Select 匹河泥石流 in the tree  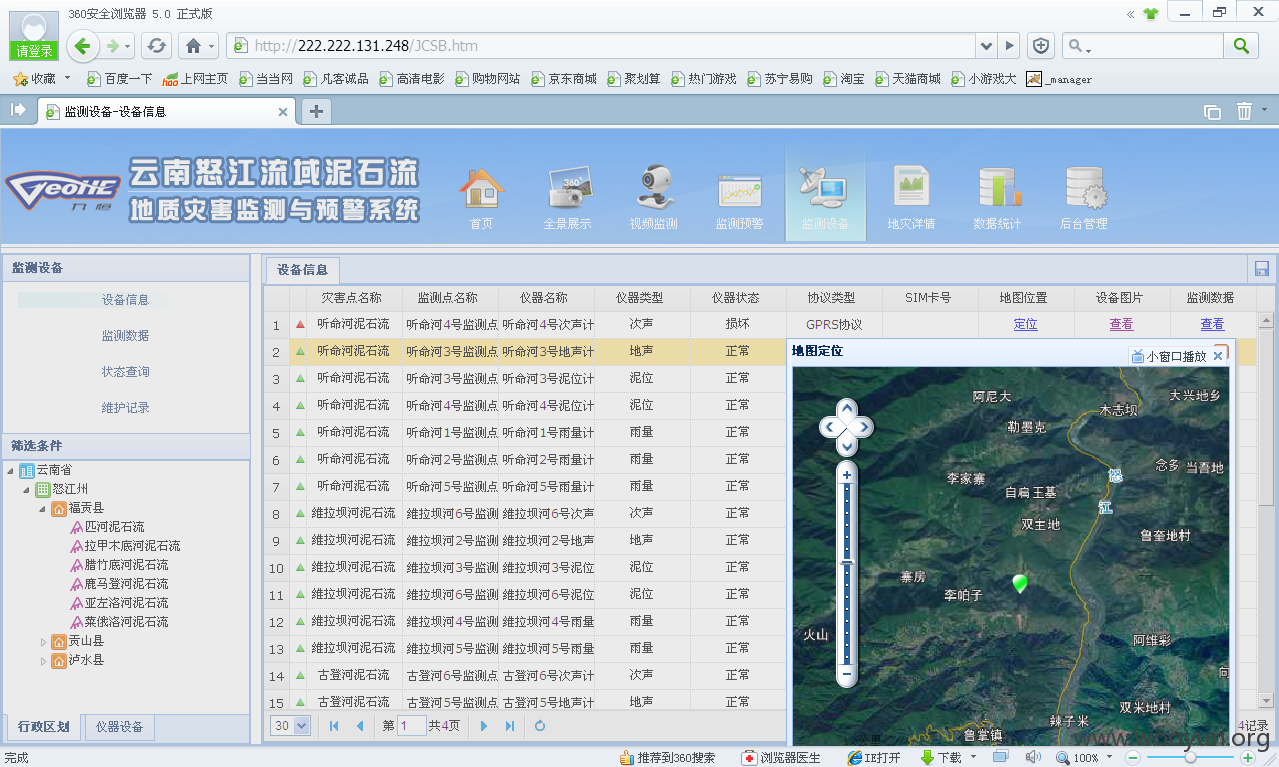coord(114,527)
